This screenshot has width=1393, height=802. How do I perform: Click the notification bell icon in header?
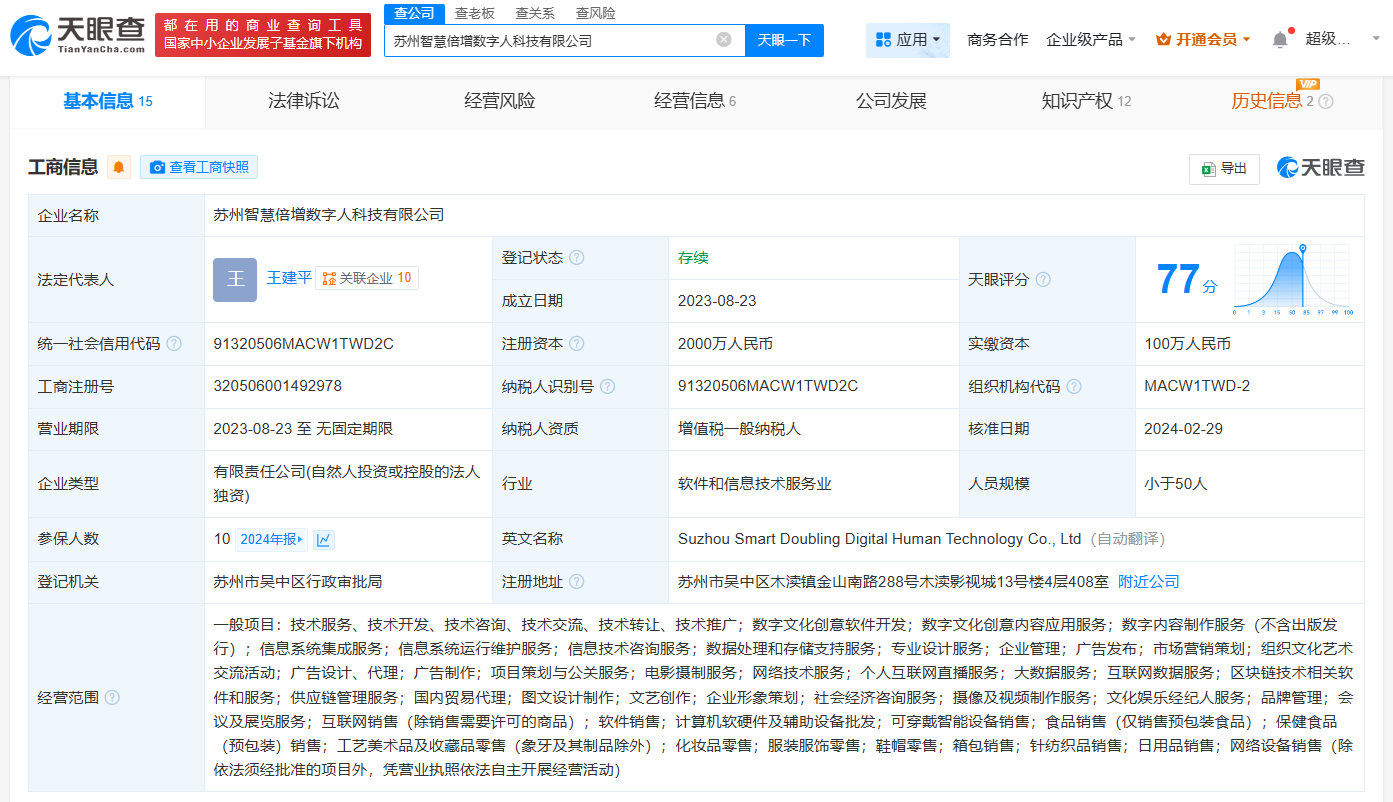(x=1280, y=40)
